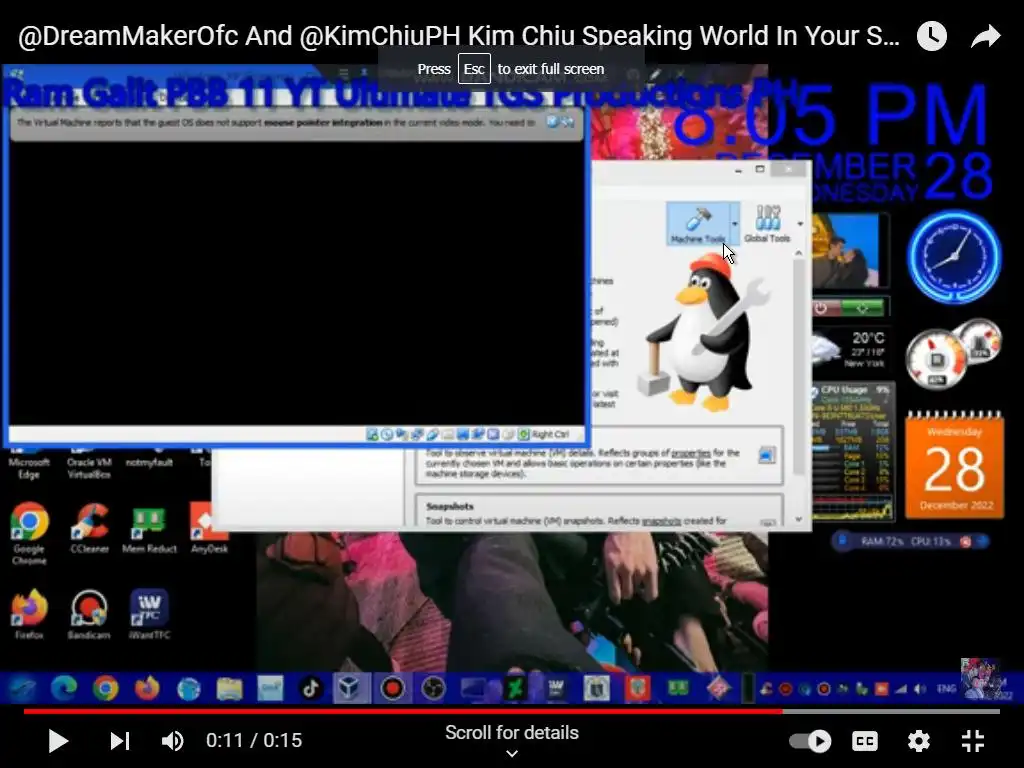The width and height of the screenshot is (1024, 768).
Task: Select the VirtualBox taskbar button
Action: coord(351,688)
